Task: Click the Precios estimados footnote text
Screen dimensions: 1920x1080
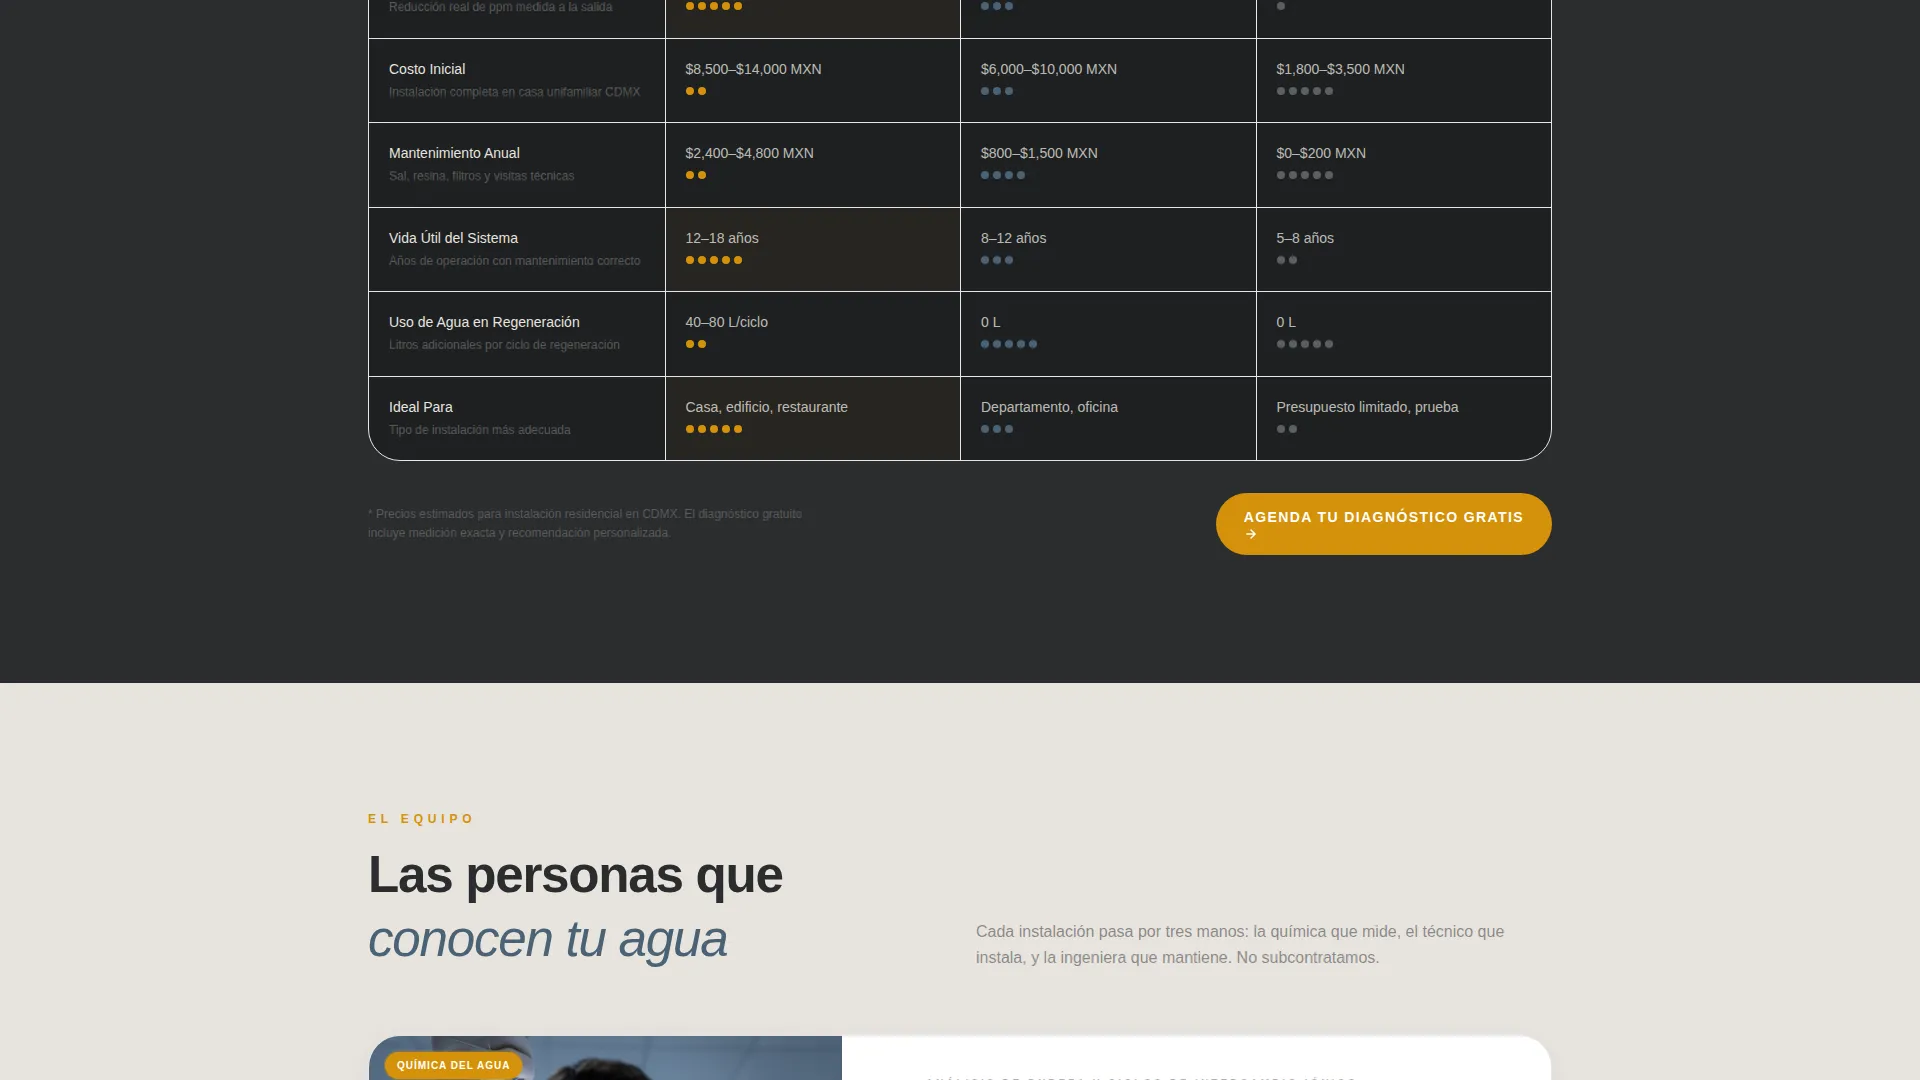Action: pos(585,523)
